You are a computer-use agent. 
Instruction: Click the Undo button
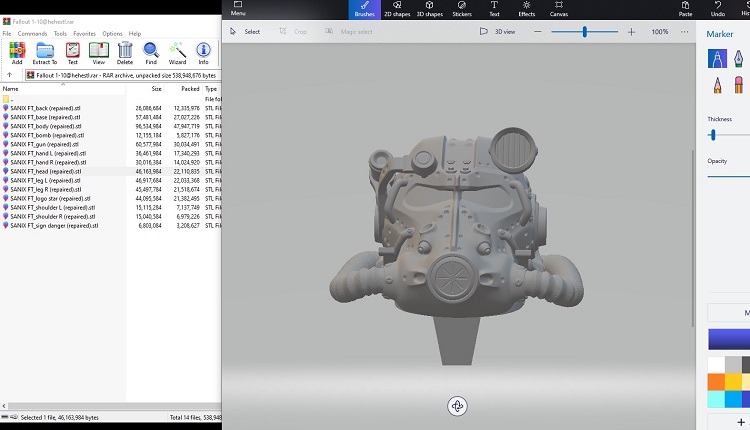[x=717, y=9]
